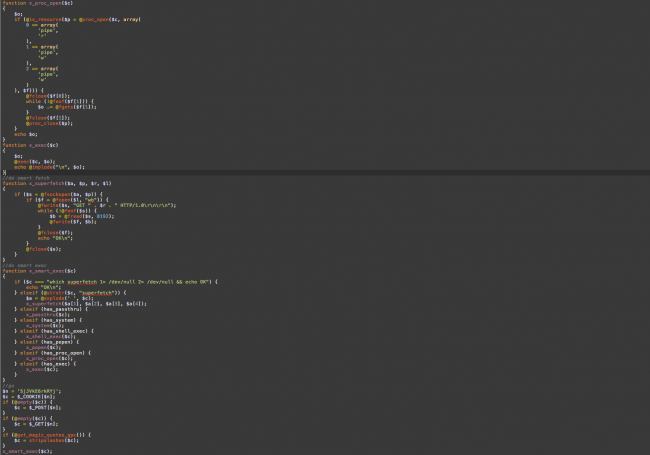Click the 'which superfetch' condition line
Image resolution: width=650 pixels, height=455 pixels.
point(116,282)
